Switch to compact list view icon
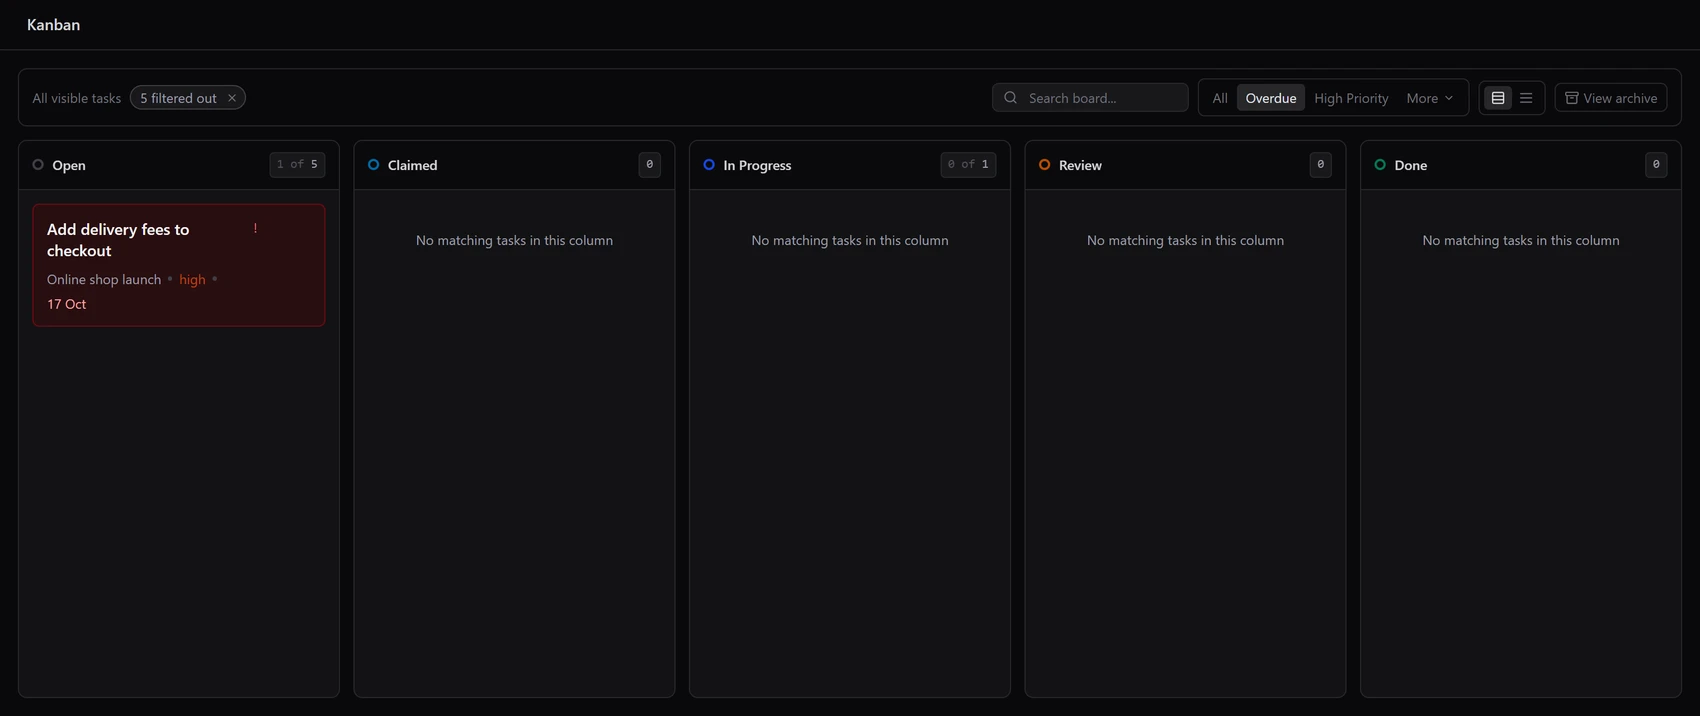Viewport: 1700px width, 716px height. tap(1525, 98)
